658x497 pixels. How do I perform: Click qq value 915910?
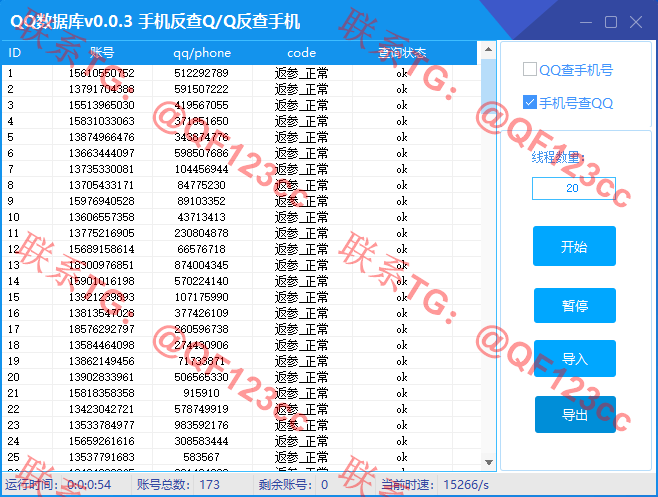(201, 393)
